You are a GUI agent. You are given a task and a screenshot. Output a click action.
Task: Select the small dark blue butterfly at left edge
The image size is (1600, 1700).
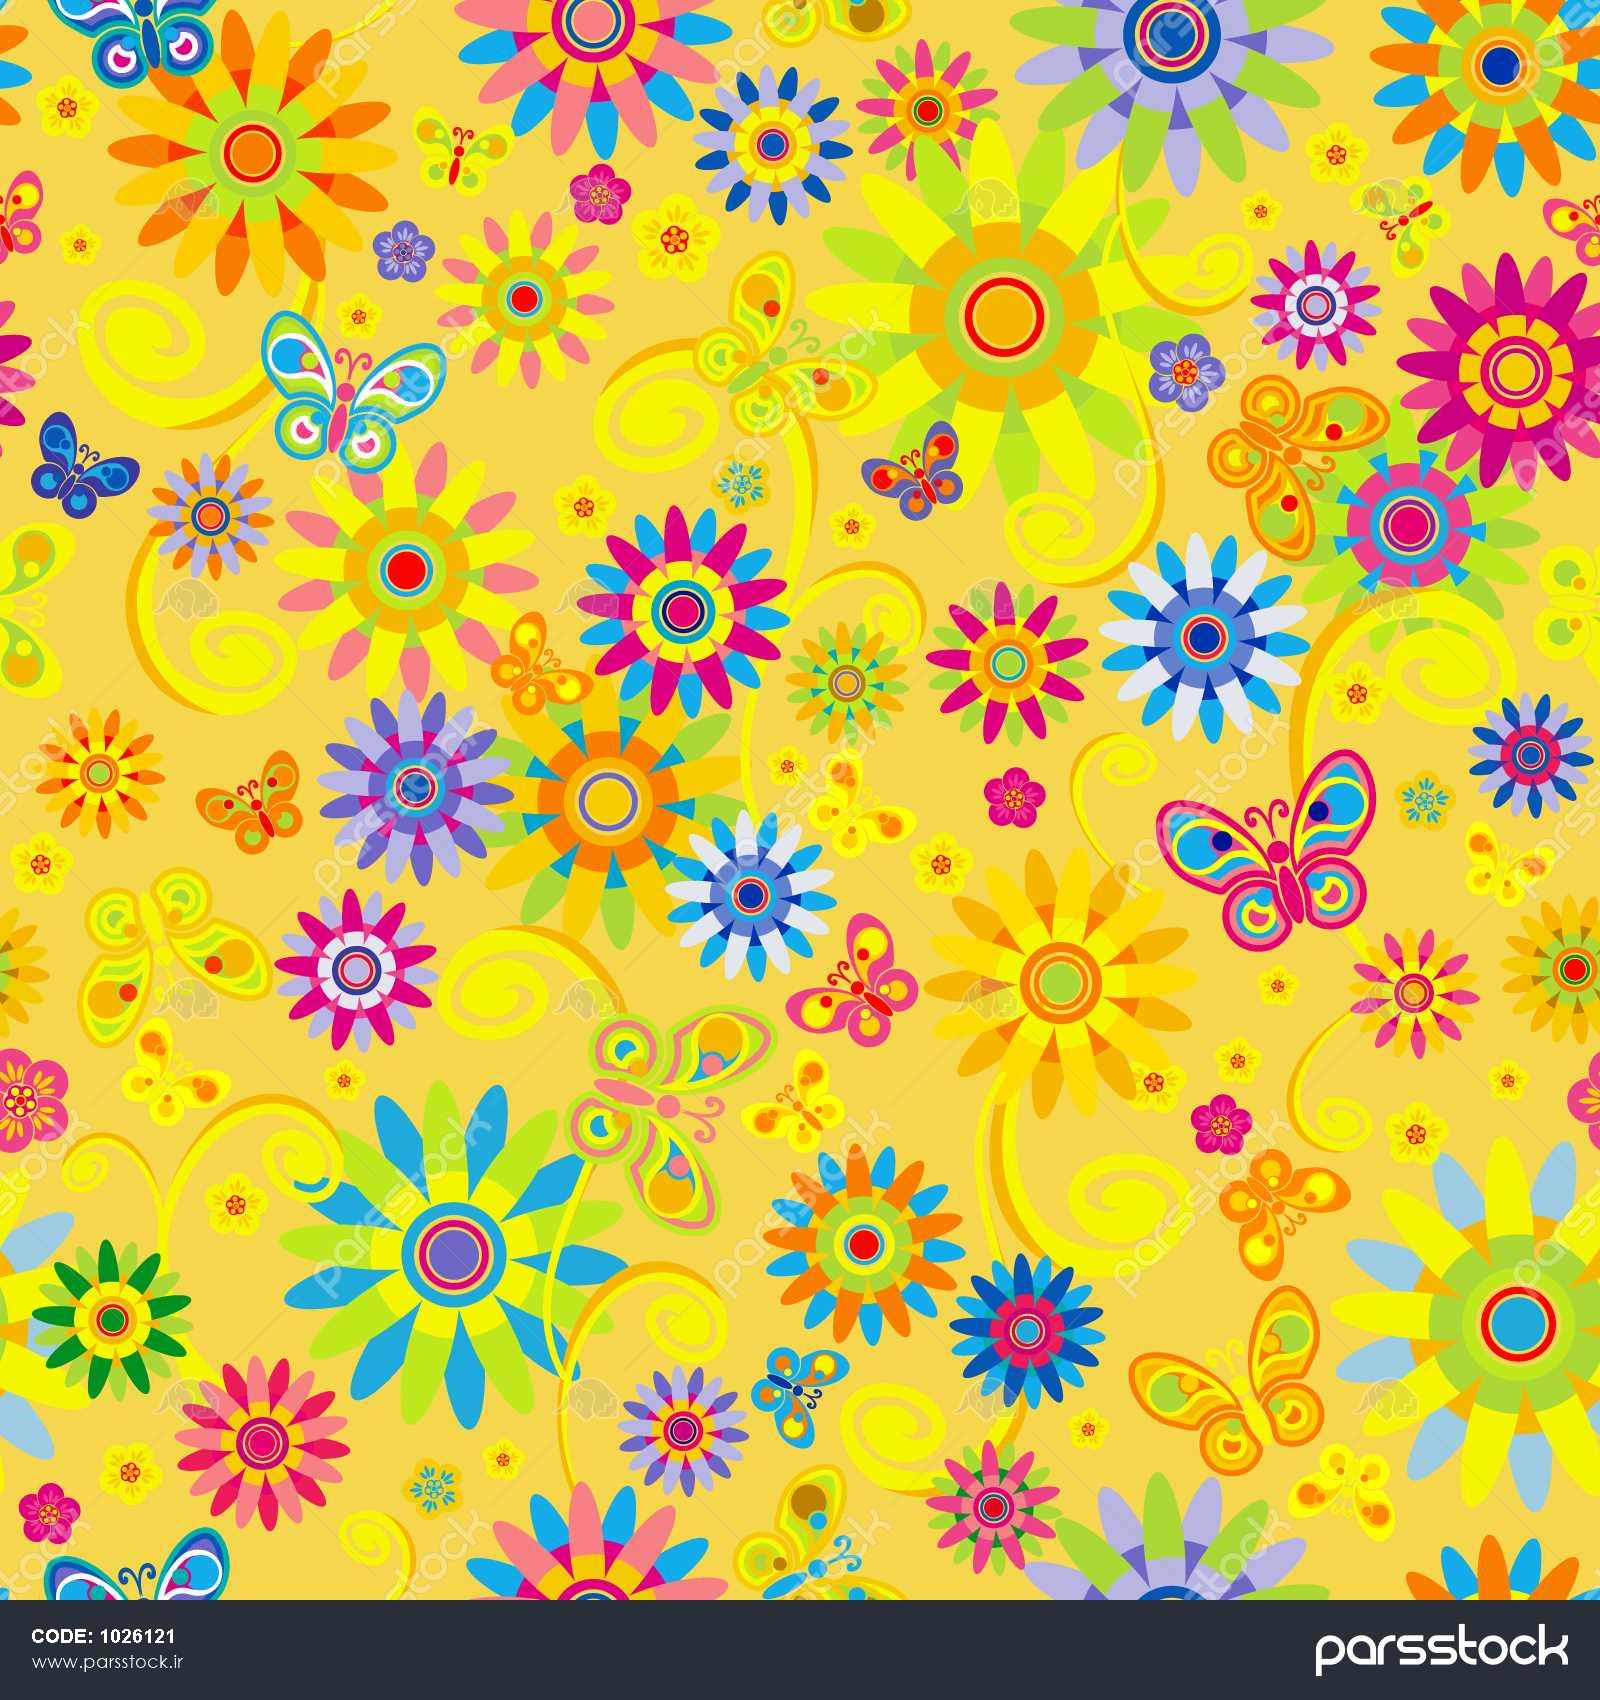pyautogui.click(x=82, y=464)
